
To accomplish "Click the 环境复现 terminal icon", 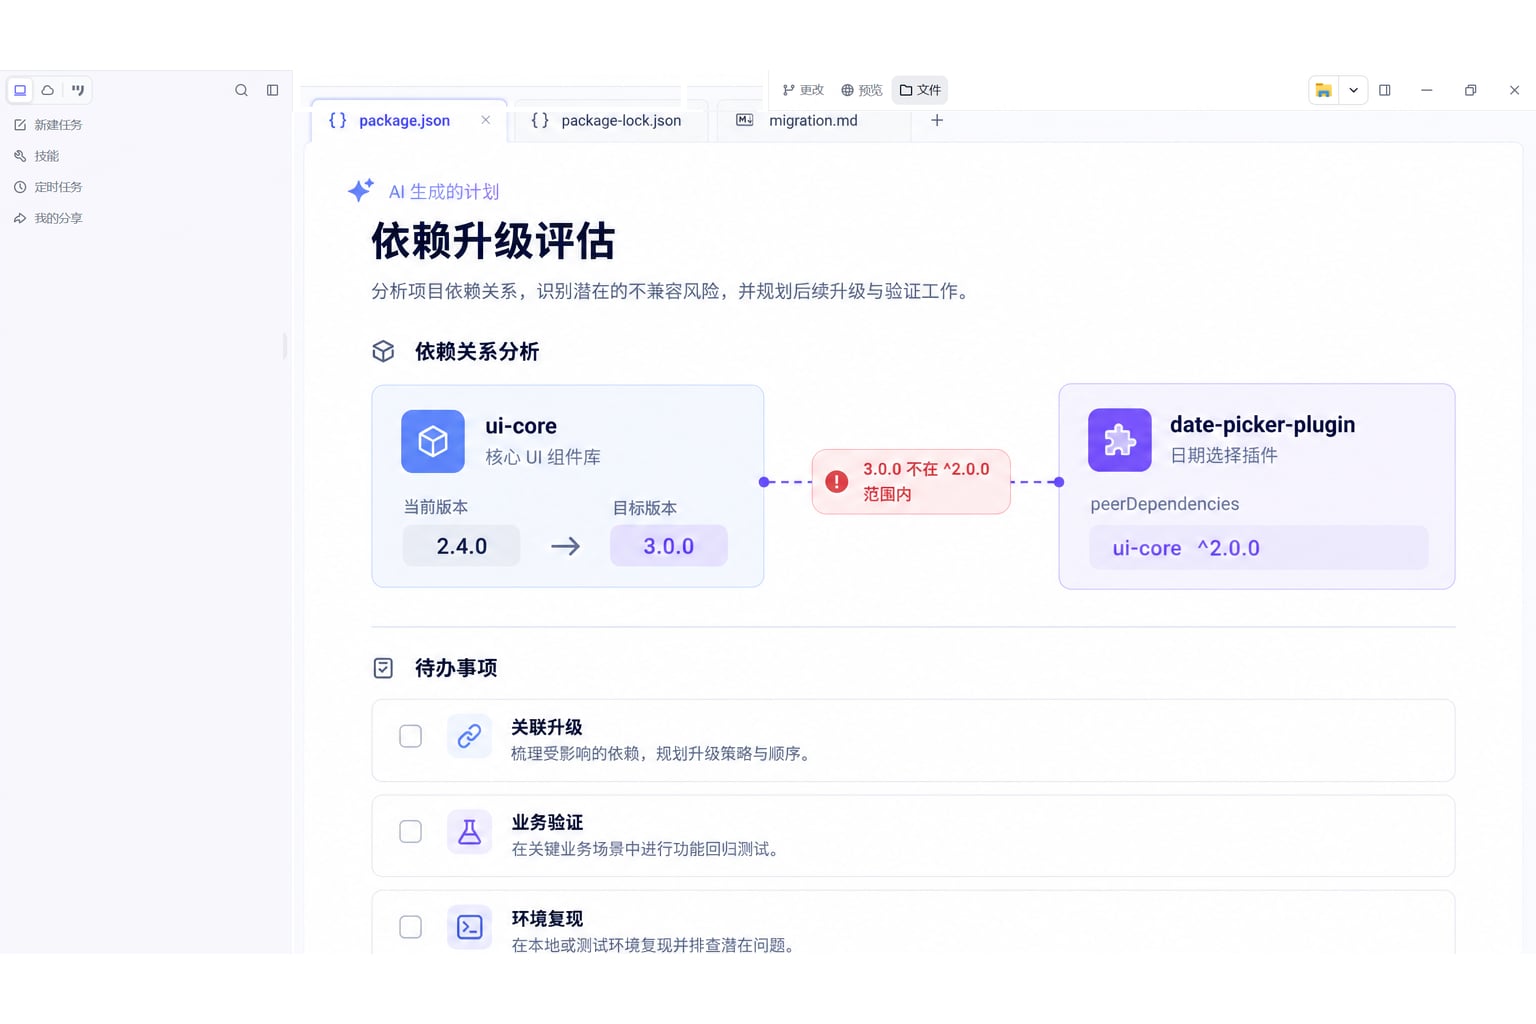I will 469,927.
